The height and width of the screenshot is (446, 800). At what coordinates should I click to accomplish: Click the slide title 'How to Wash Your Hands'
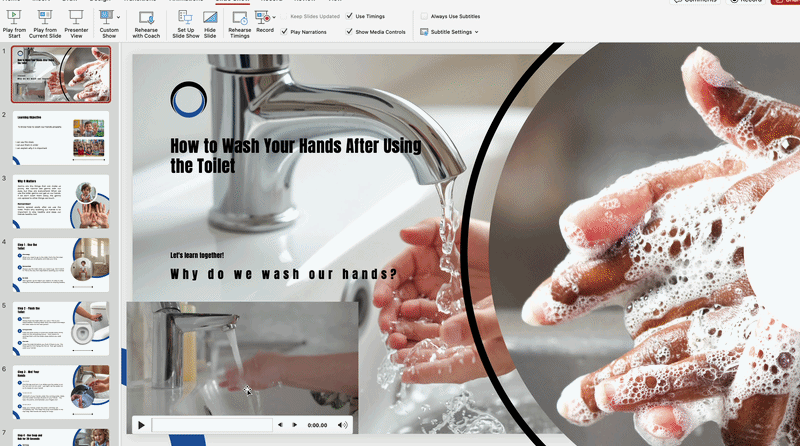pos(296,156)
